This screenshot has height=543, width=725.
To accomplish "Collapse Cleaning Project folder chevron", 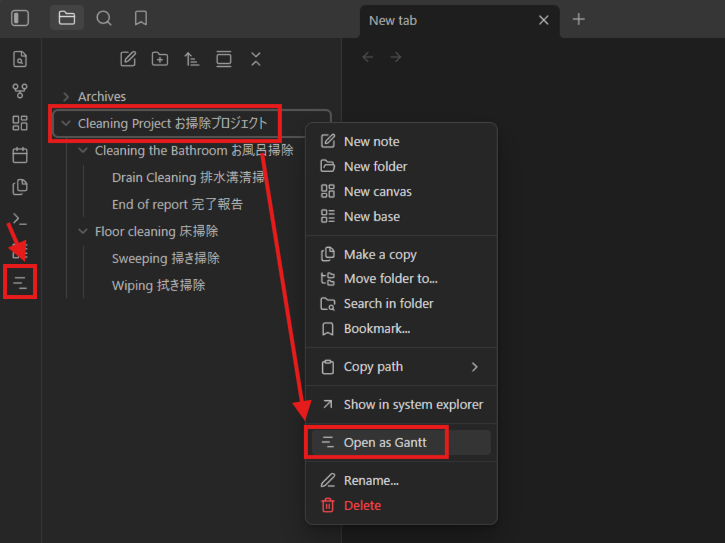I will tap(66, 123).
